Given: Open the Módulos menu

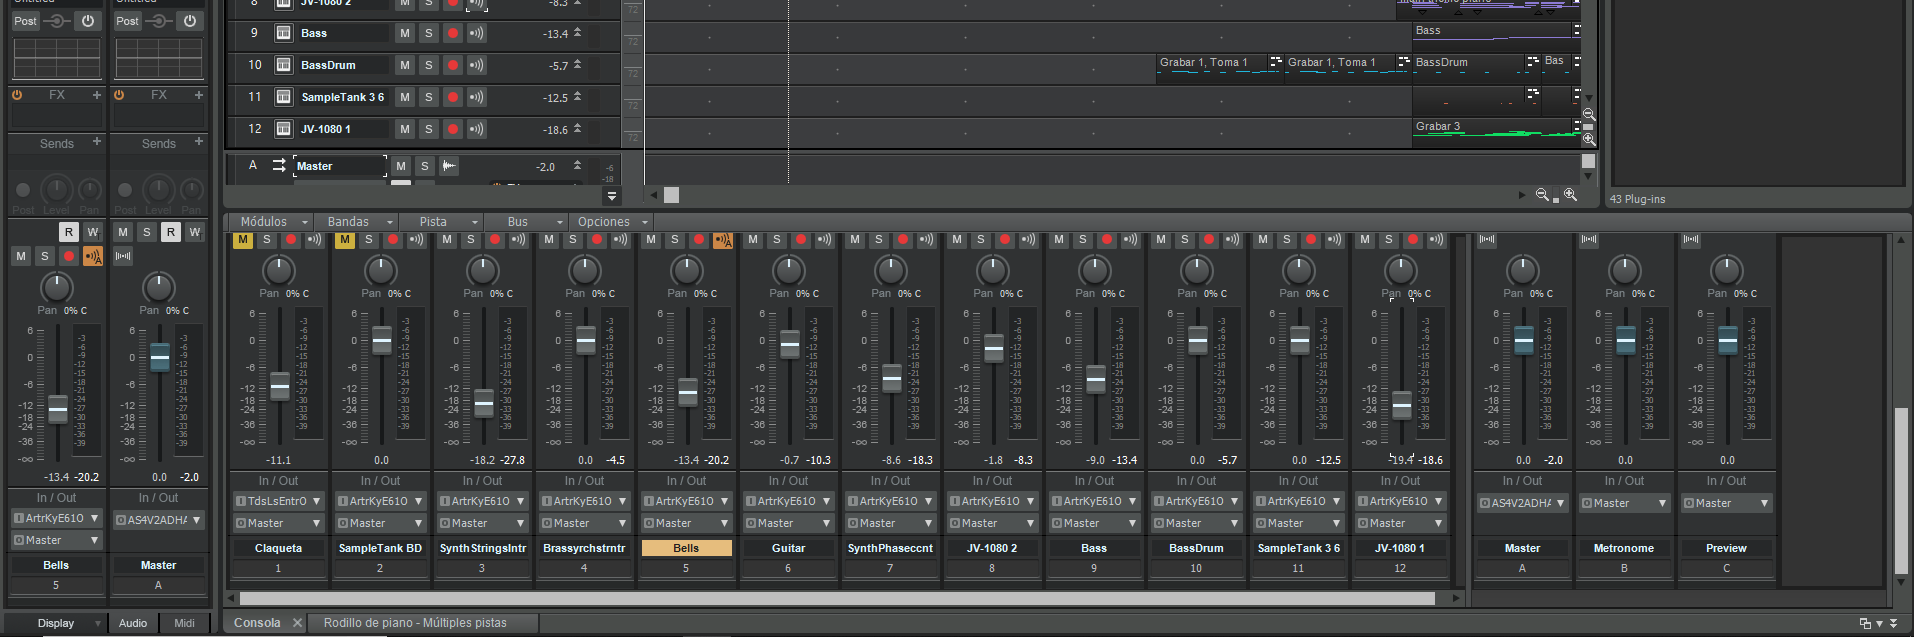Looking at the screenshot, I should click(x=270, y=222).
